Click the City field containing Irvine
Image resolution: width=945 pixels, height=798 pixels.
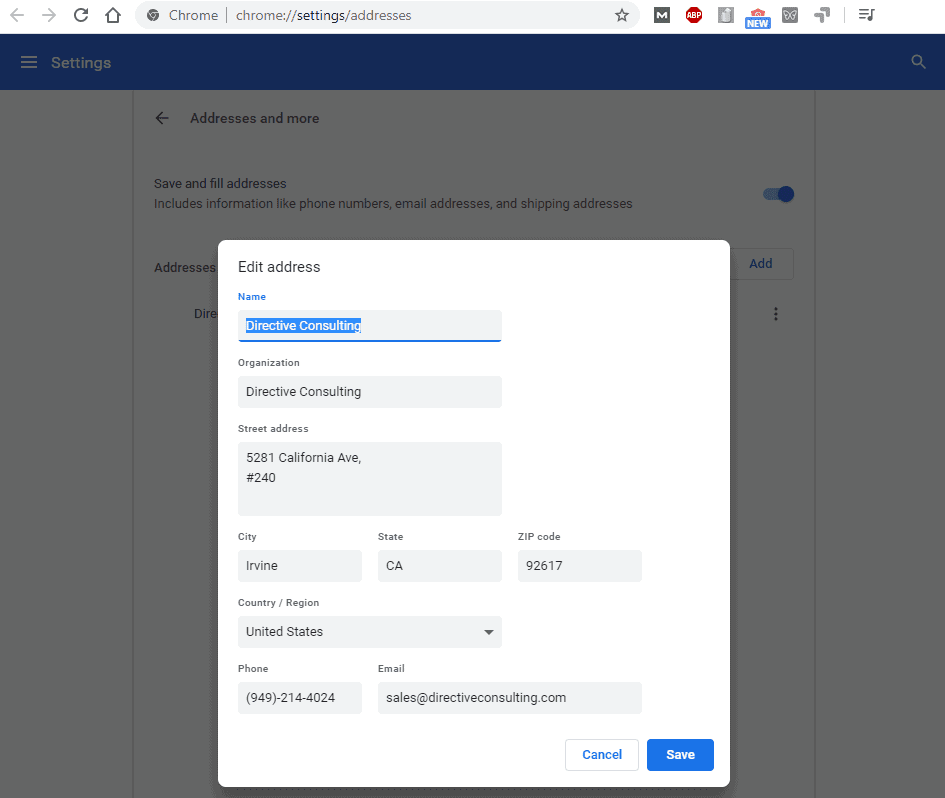[300, 565]
